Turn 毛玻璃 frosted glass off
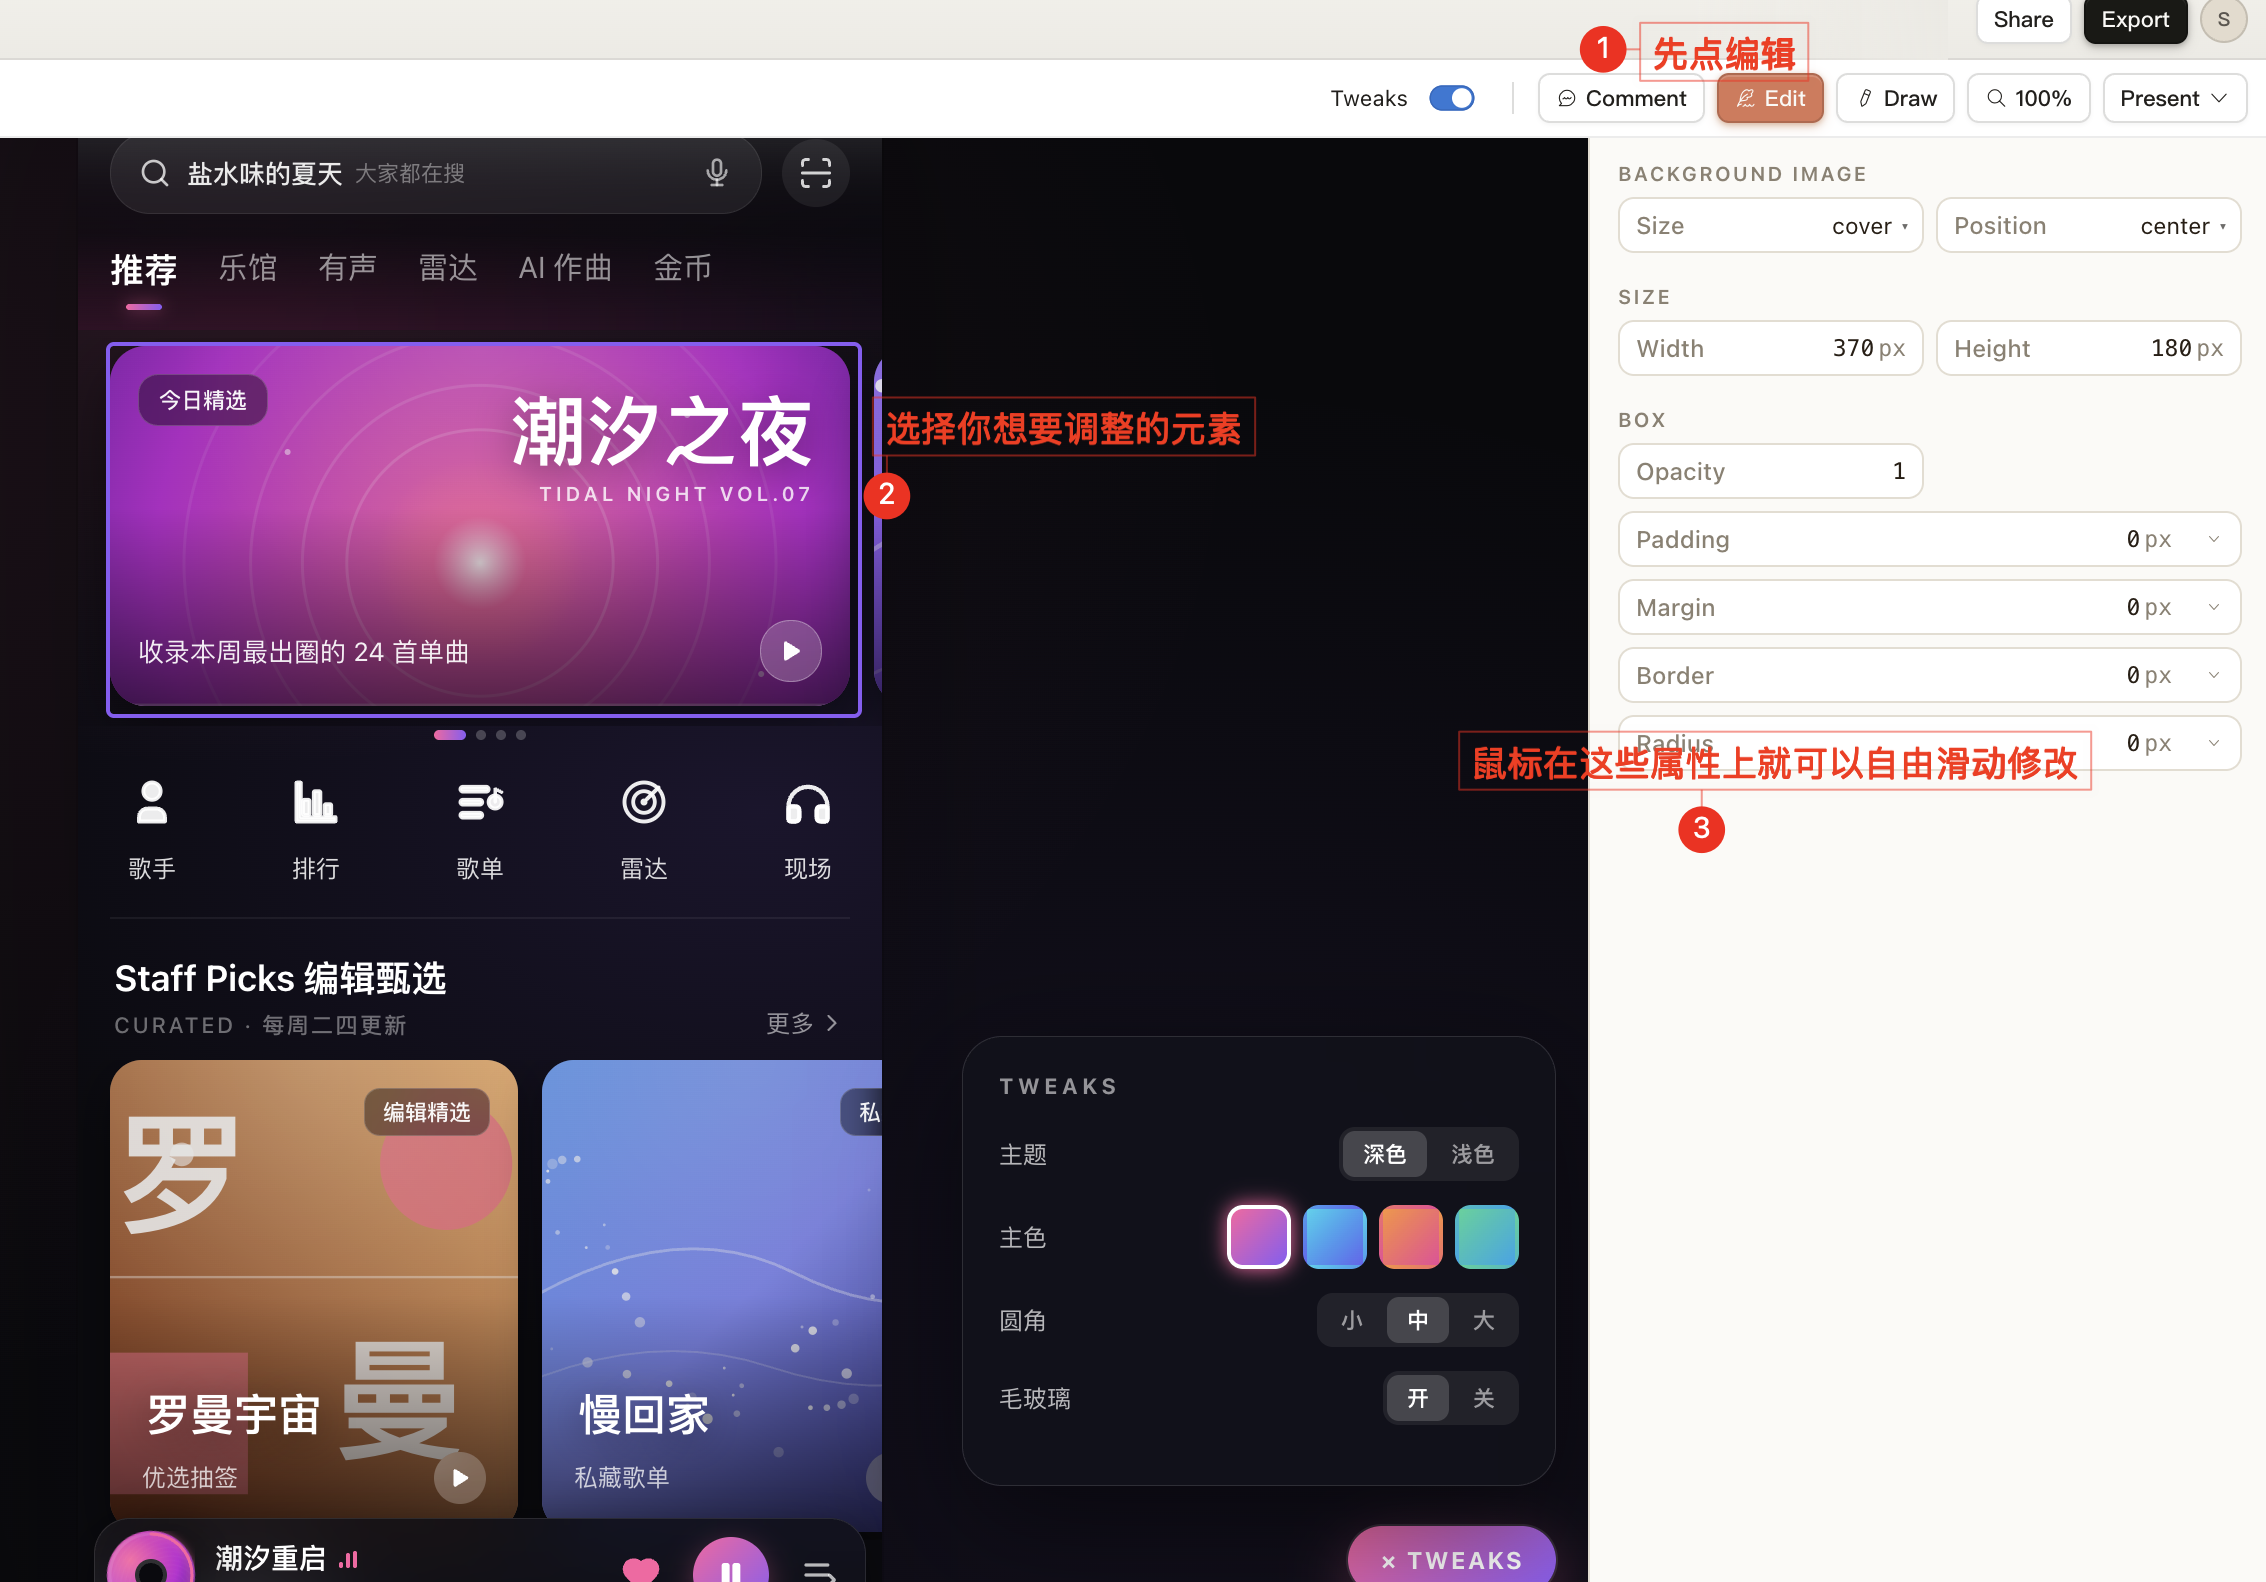The width and height of the screenshot is (2266, 1582). (x=1483, y=1397)
